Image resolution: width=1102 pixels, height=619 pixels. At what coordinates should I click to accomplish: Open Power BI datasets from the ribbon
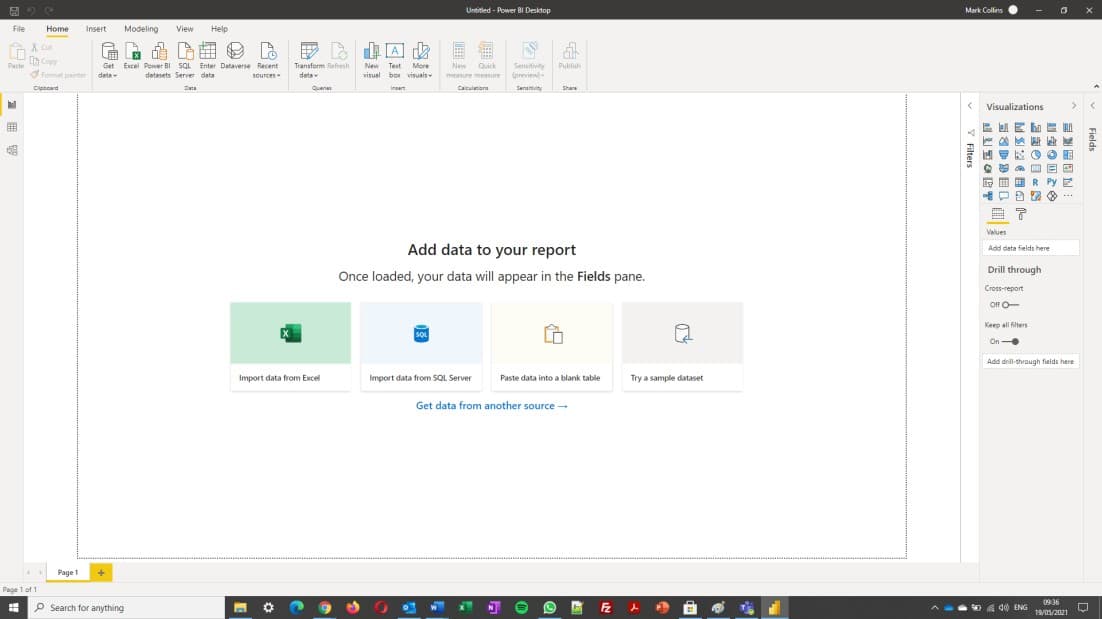pos(157,60)
